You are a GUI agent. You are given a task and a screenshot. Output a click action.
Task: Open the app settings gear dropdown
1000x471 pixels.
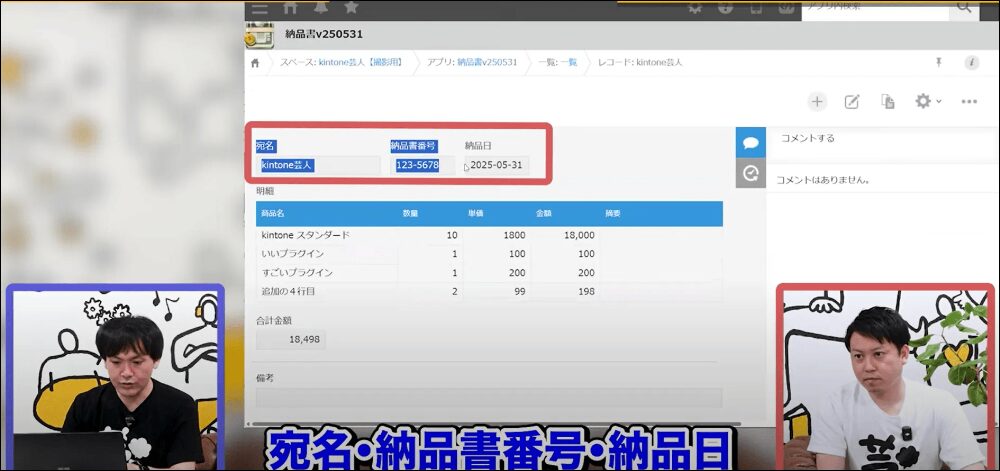click(928, 101)
